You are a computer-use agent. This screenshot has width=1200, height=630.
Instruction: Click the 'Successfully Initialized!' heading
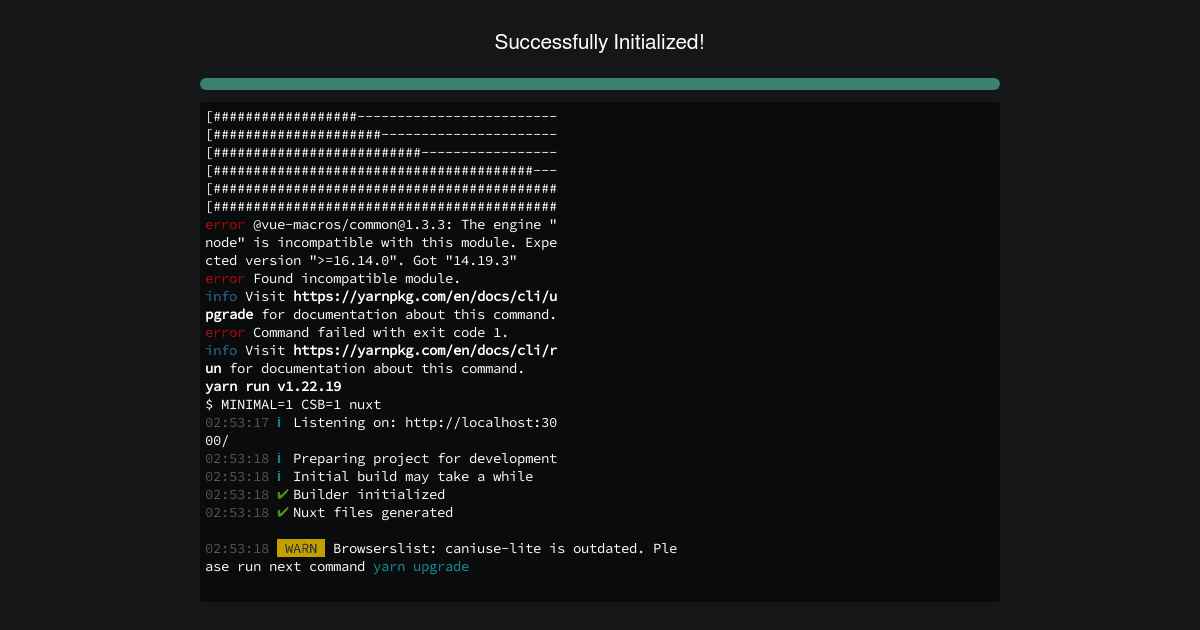coord(600,42)
